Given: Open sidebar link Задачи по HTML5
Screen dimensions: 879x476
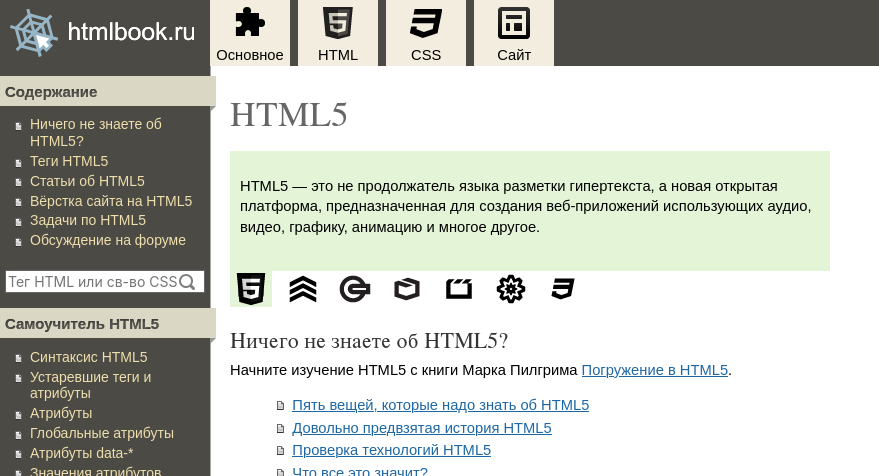Looking at the screenshot, I should (87, 220).
